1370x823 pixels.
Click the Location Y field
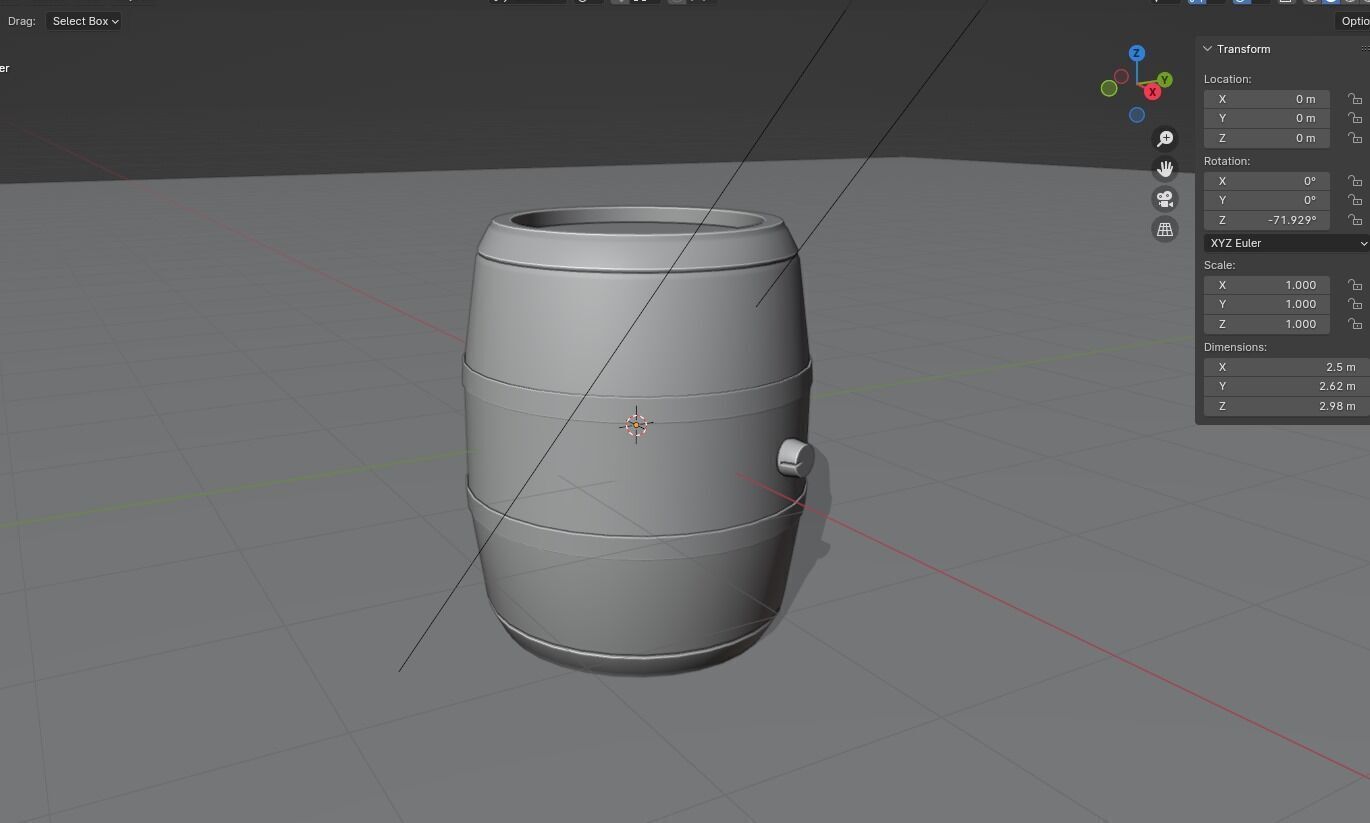[x=1267, y=118]
